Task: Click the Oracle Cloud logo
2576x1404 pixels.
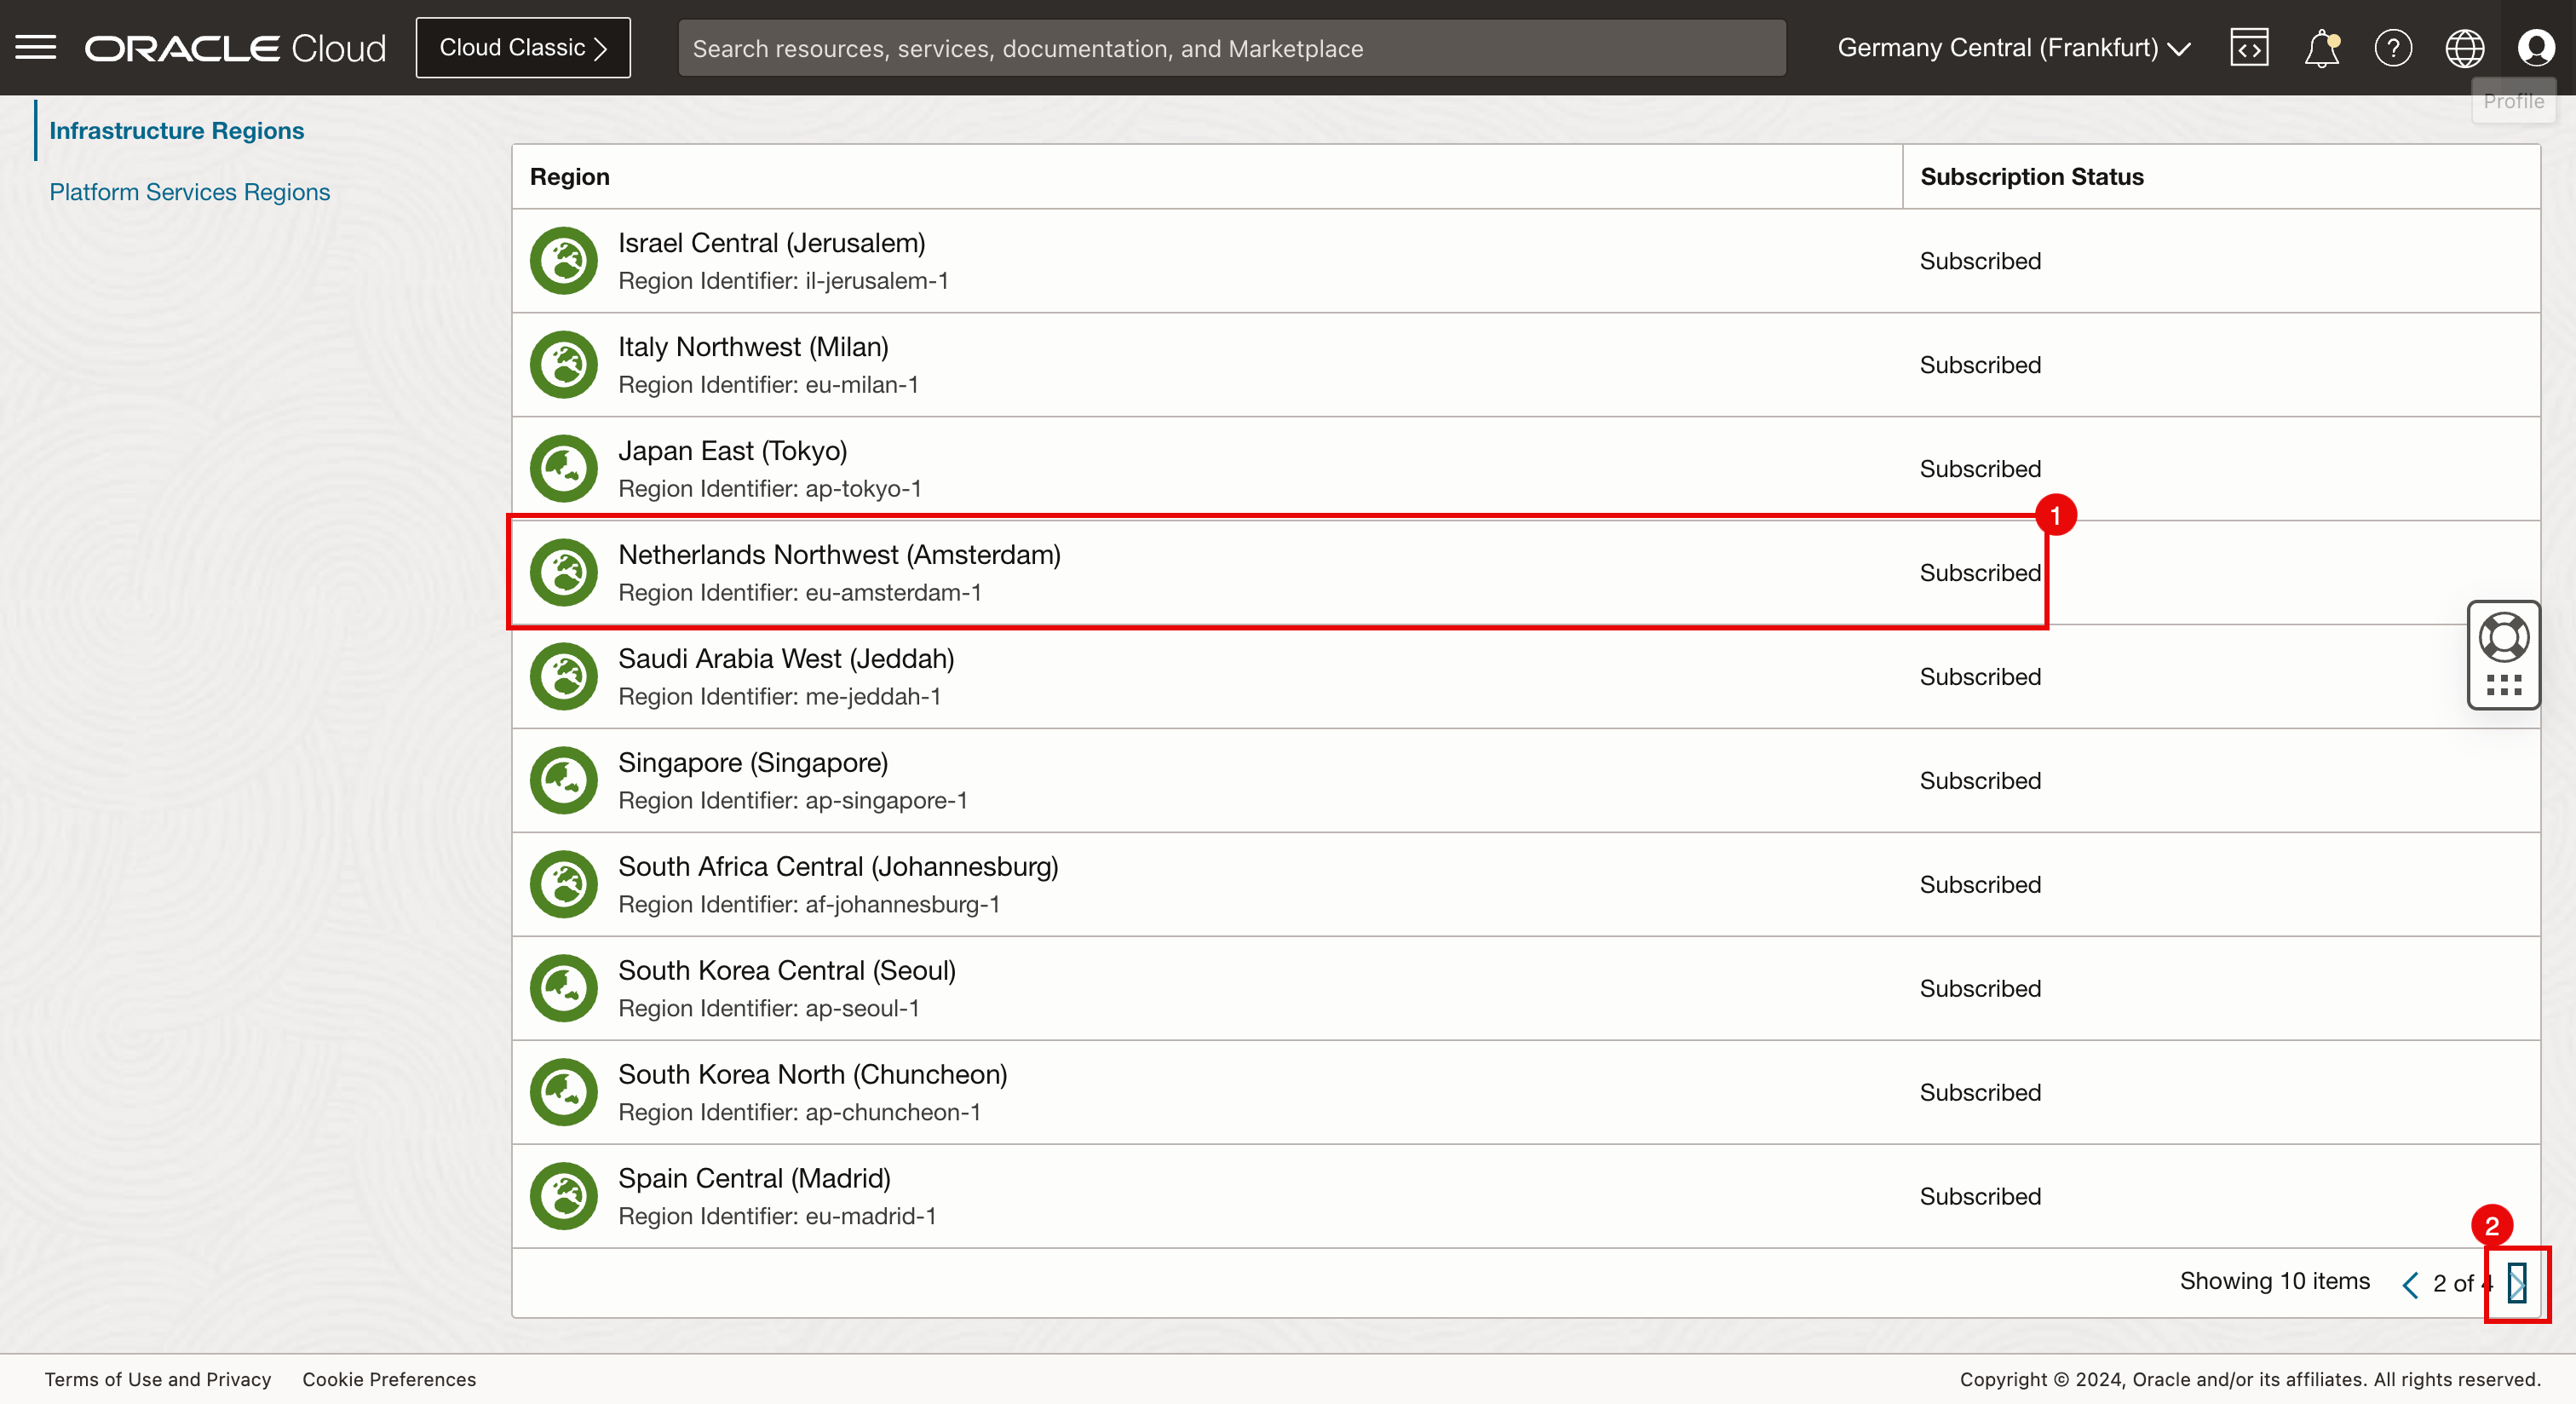Action: pos(235,47)
